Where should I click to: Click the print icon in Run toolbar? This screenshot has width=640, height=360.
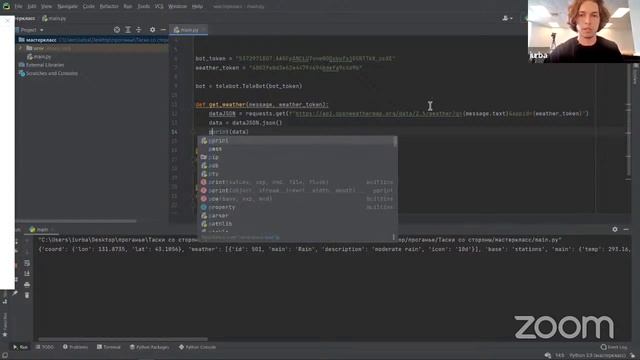(x=27, y=284)
